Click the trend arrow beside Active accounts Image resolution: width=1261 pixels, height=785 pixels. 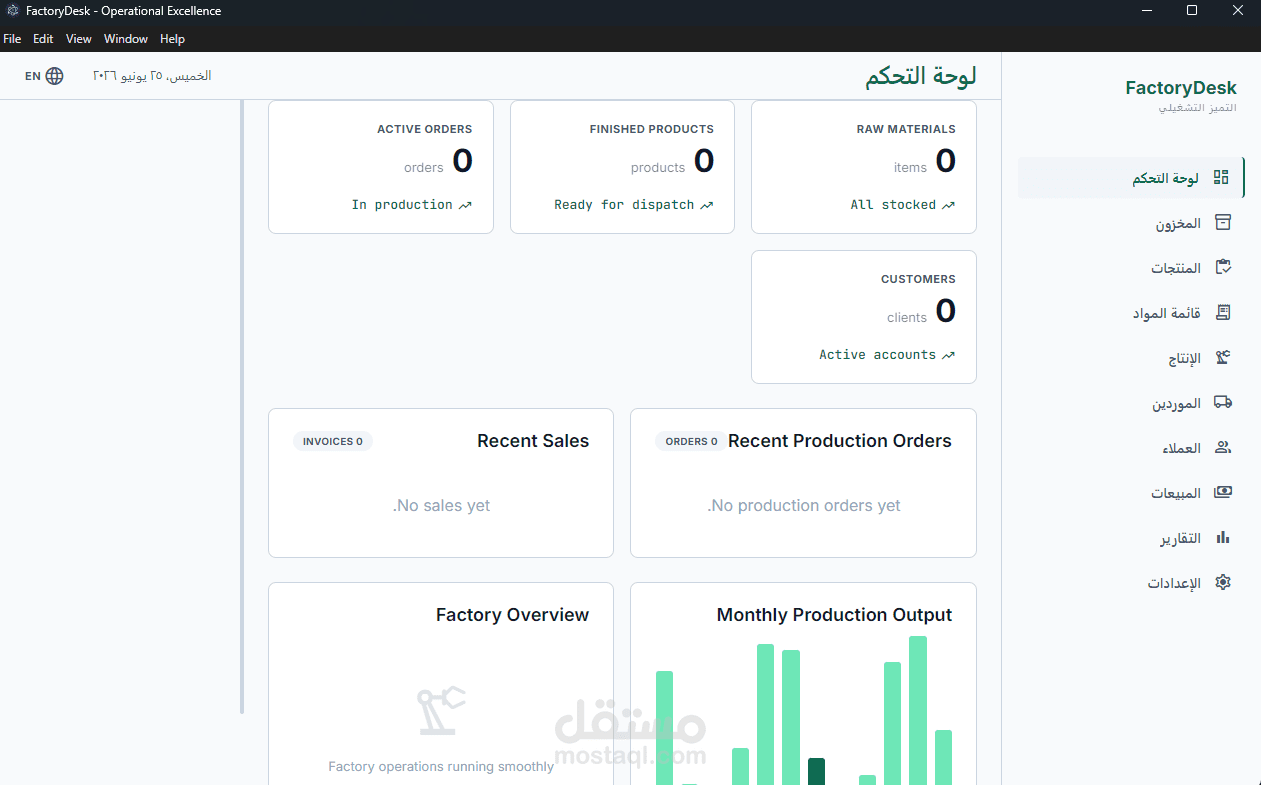[948, 355]
